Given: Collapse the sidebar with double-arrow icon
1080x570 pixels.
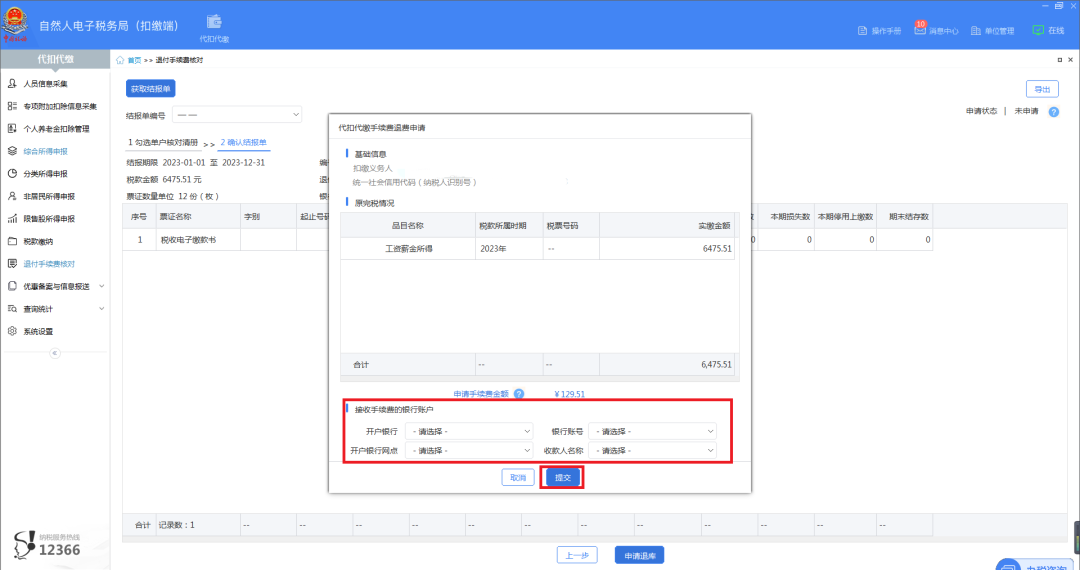Looking at the screenshot, I should point(54,353).
